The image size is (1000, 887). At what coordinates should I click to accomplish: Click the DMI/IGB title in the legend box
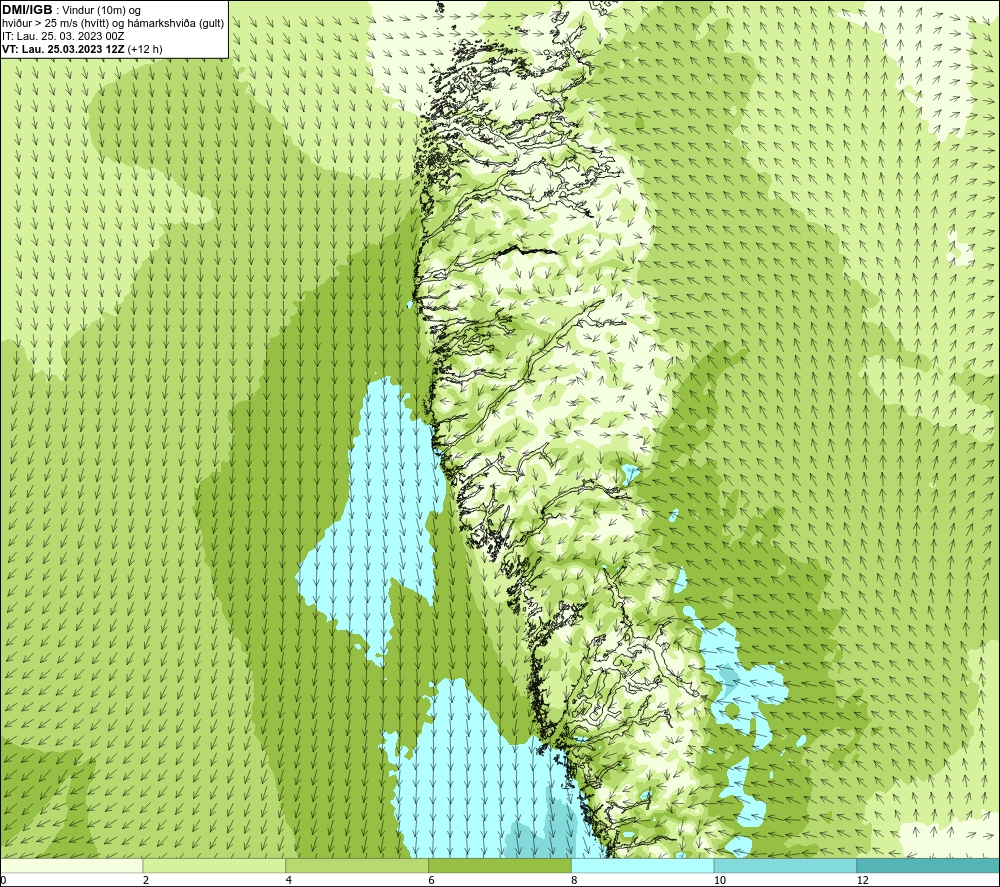coord(27,10)
